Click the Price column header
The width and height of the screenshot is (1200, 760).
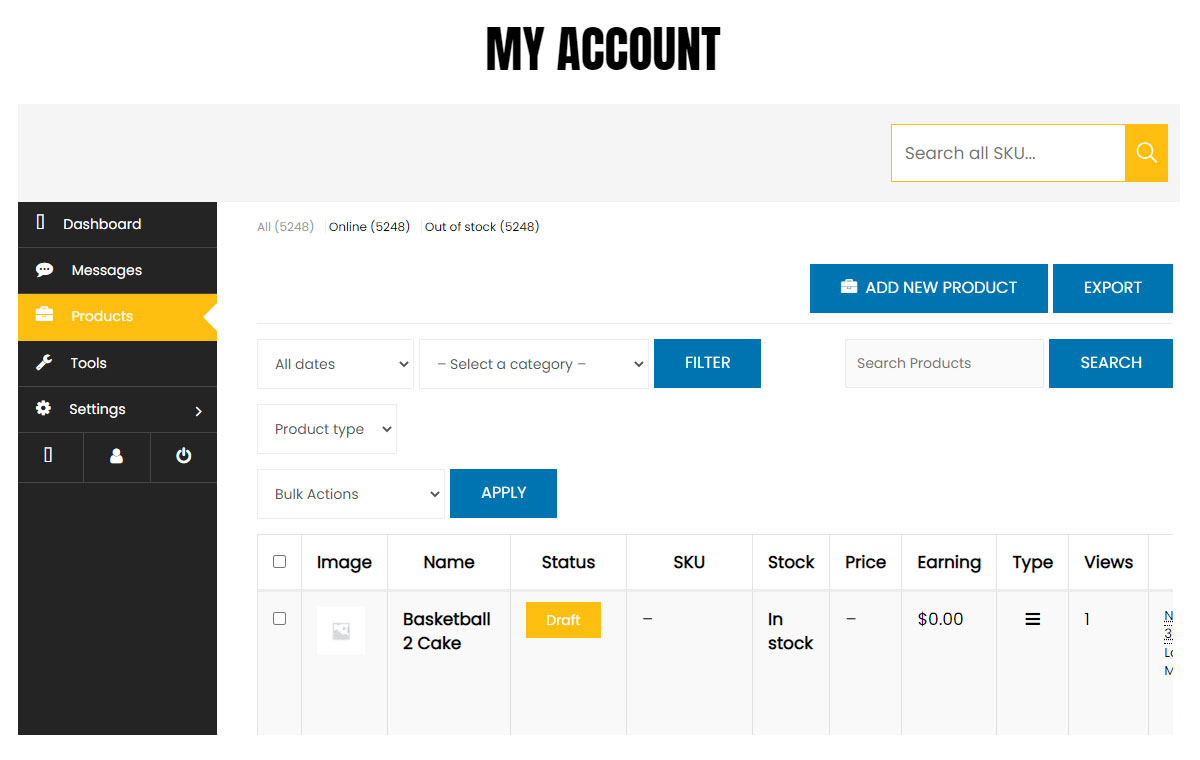click(865, 562)
